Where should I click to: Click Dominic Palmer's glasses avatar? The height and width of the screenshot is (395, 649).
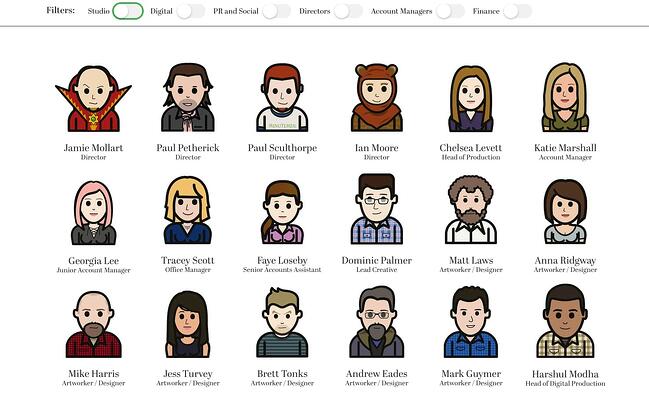pos(377,209)
